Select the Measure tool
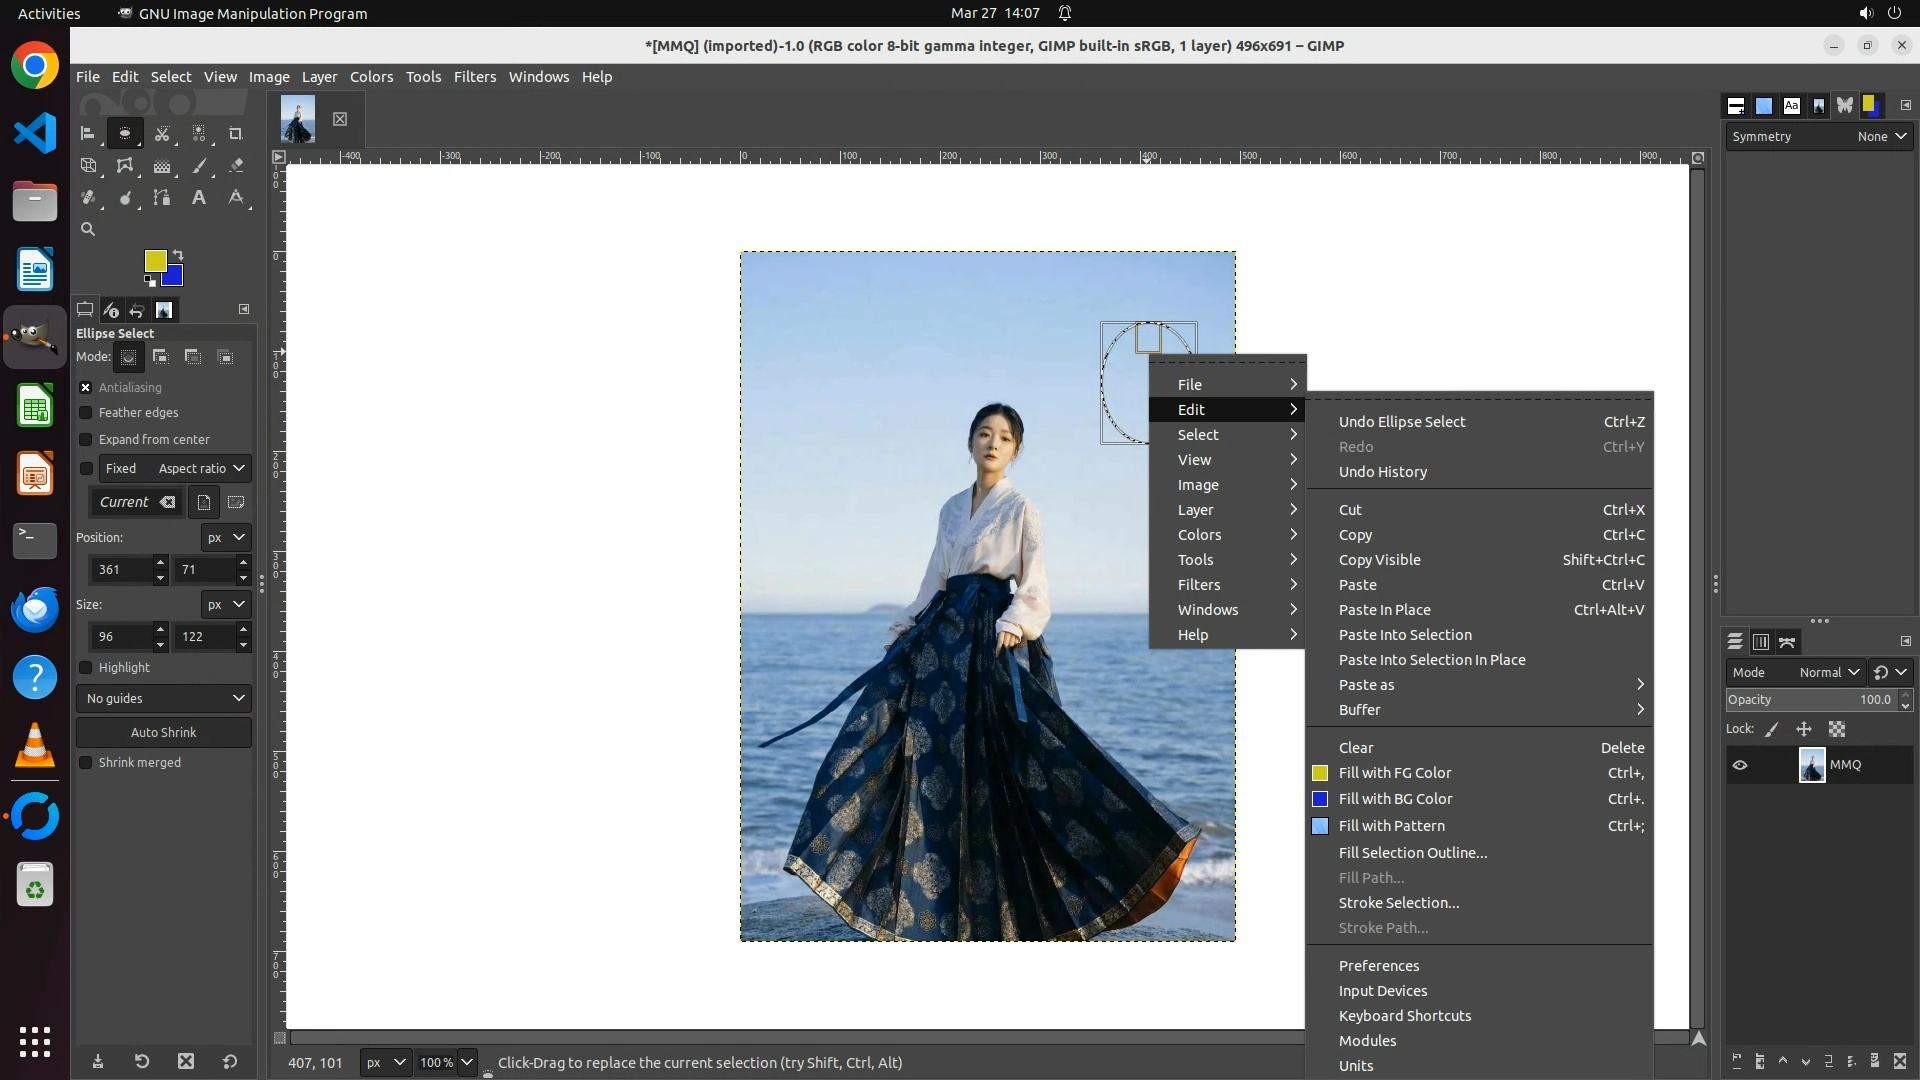This screenshot has width=1920, height=1080. pyautogui.click(x=236, y=198)
